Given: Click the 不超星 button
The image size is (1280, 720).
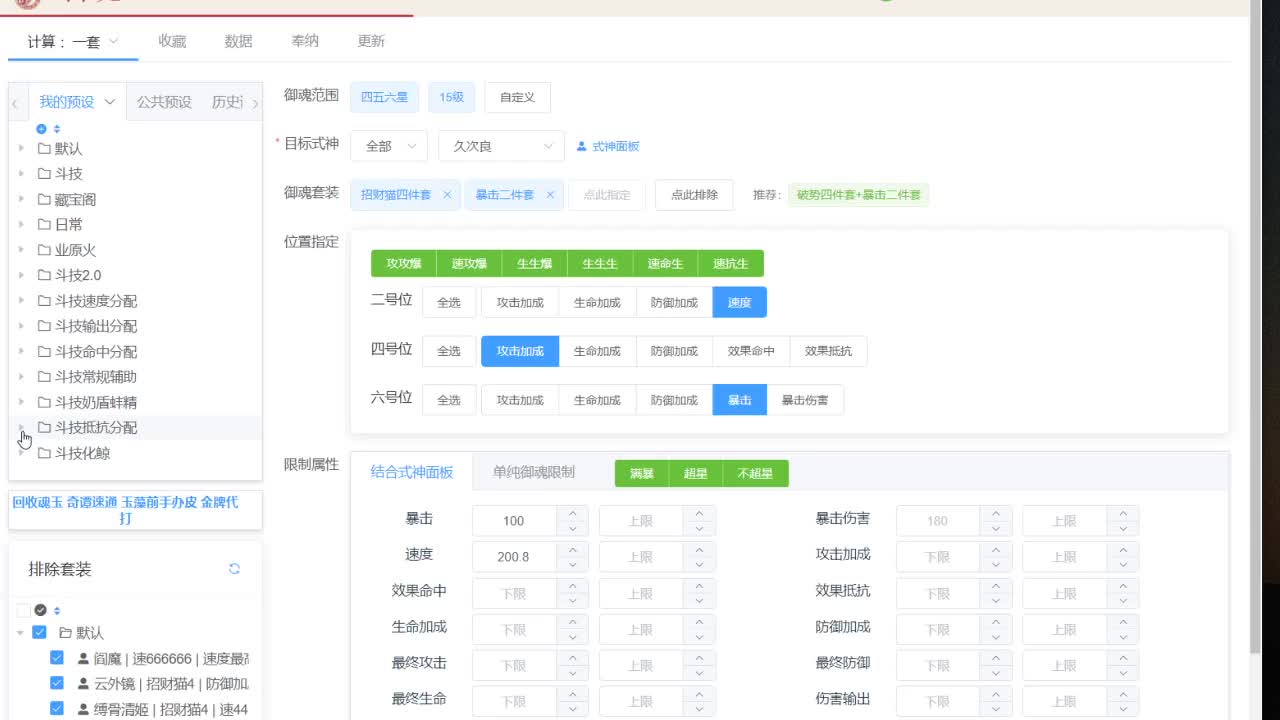Looking at the screenshot, I should [755, 474].
